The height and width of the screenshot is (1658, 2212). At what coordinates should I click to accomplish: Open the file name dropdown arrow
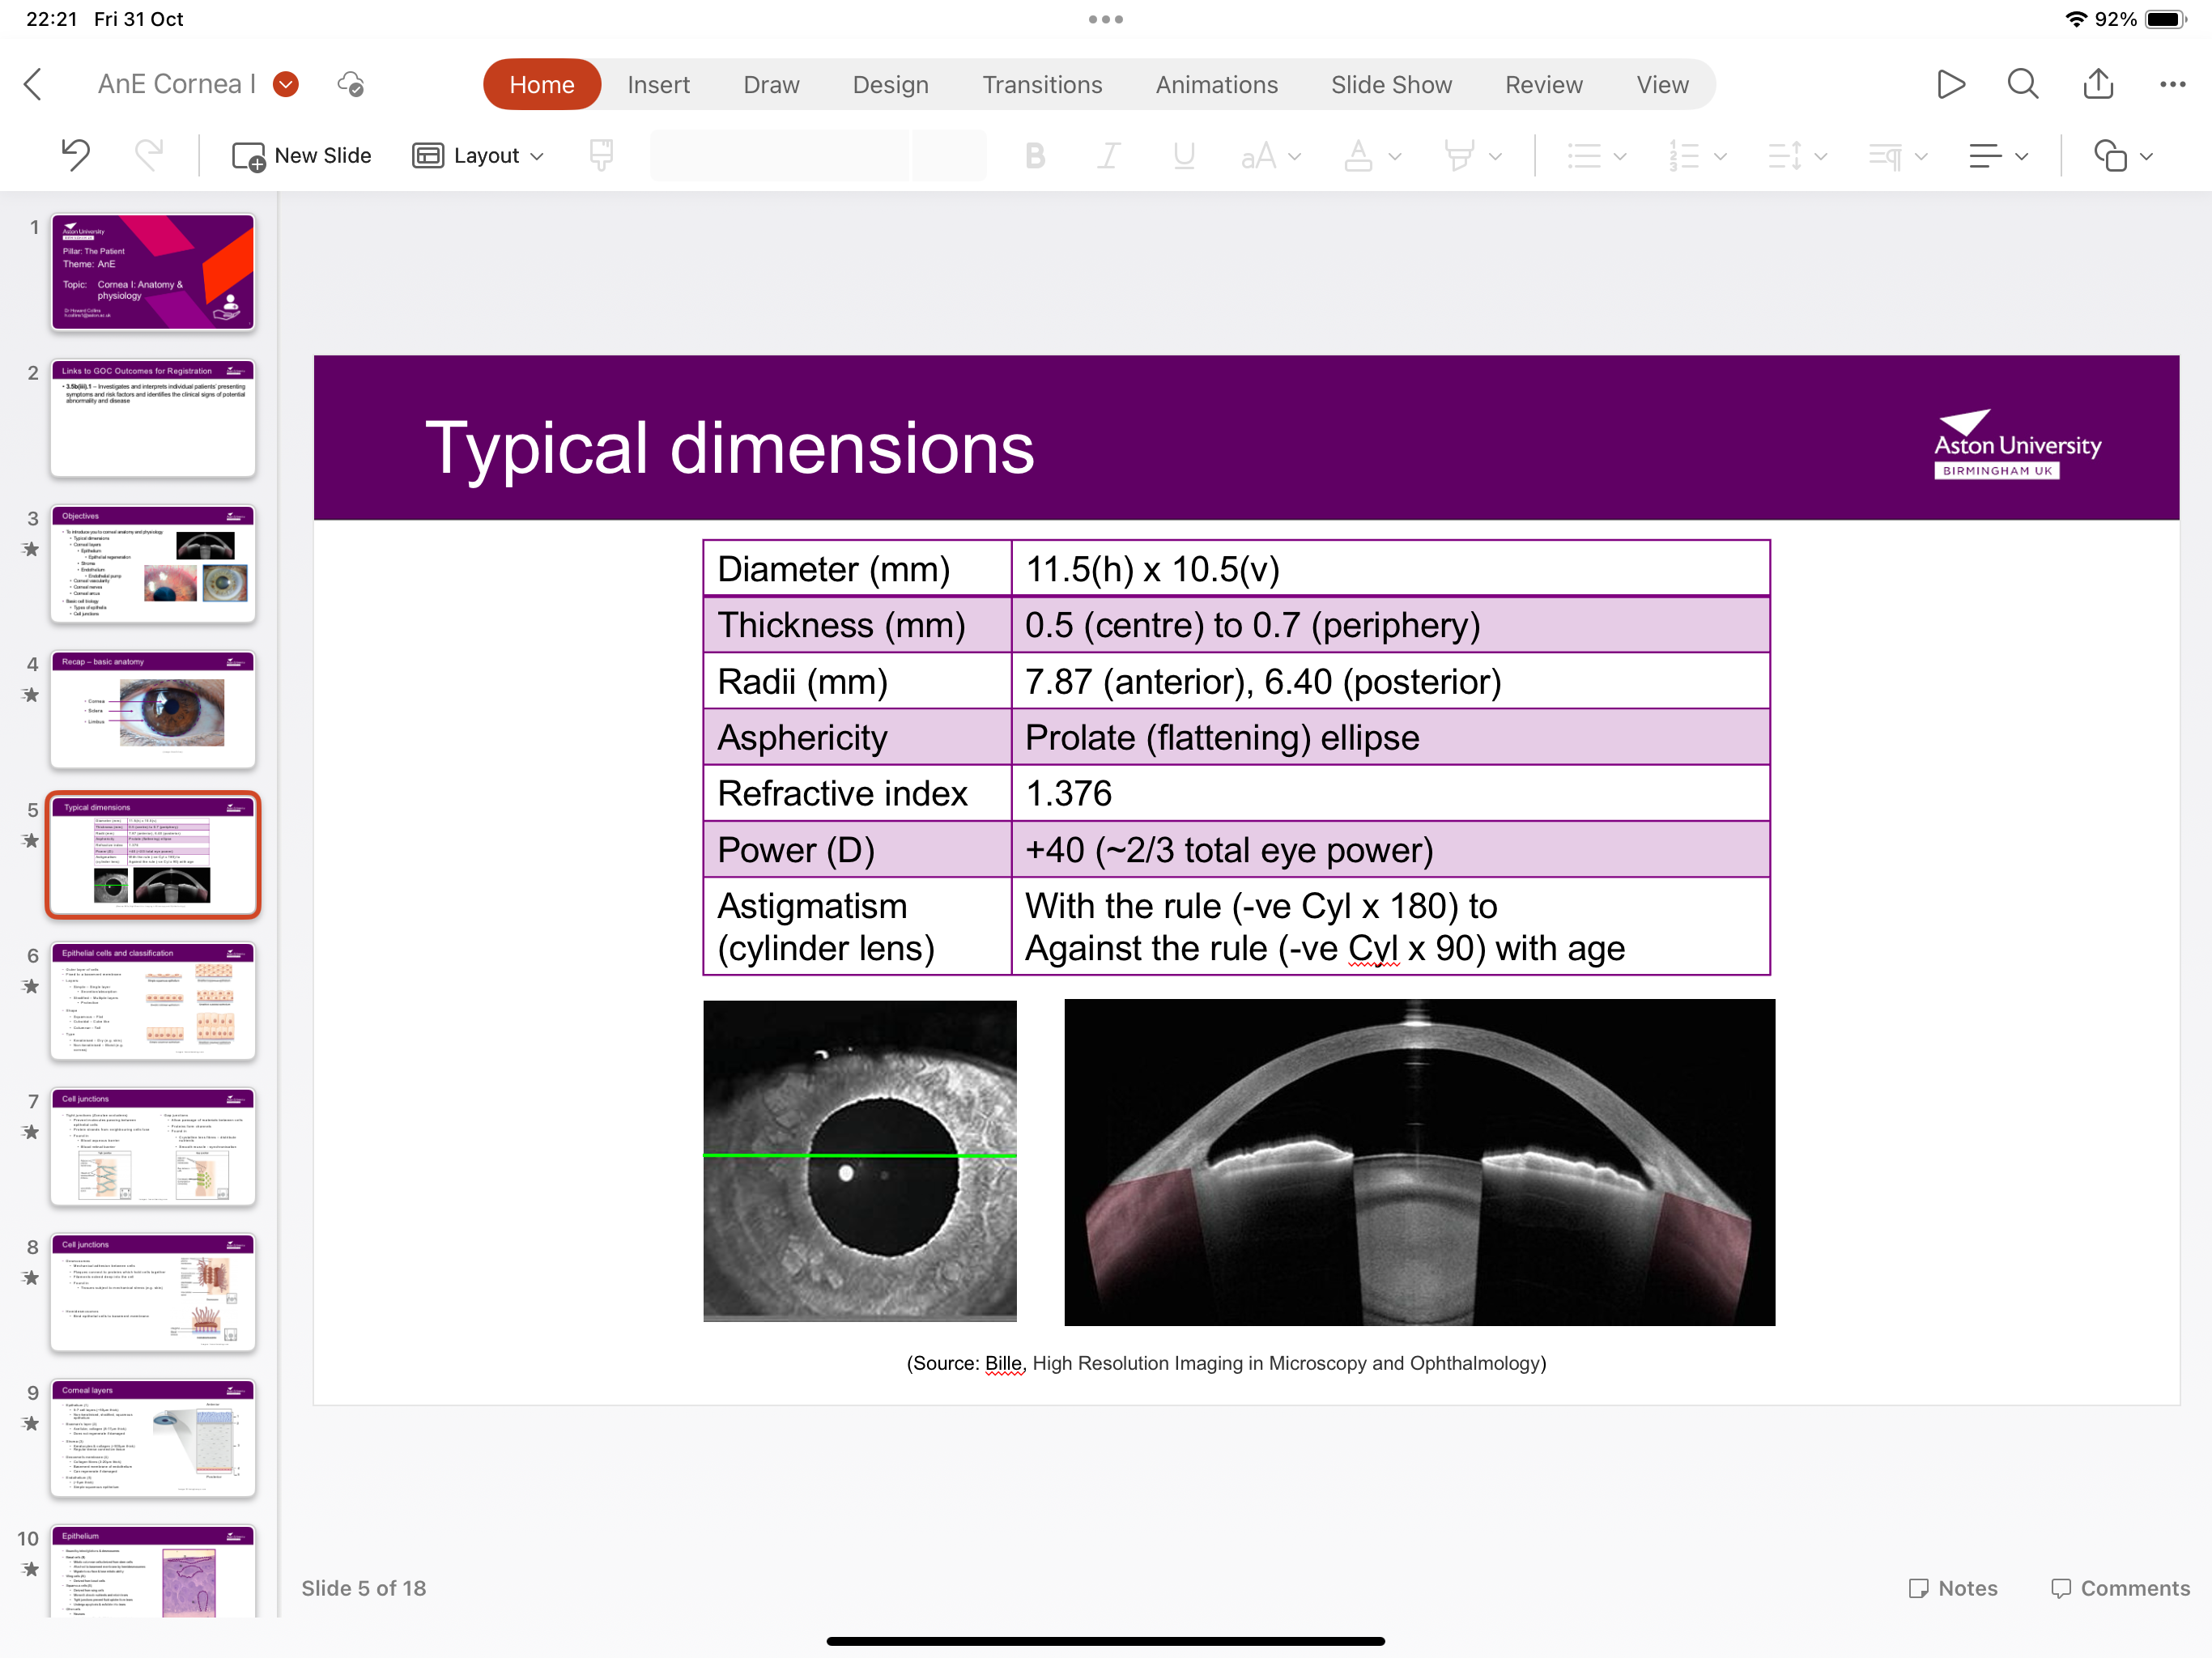(286, 84)
